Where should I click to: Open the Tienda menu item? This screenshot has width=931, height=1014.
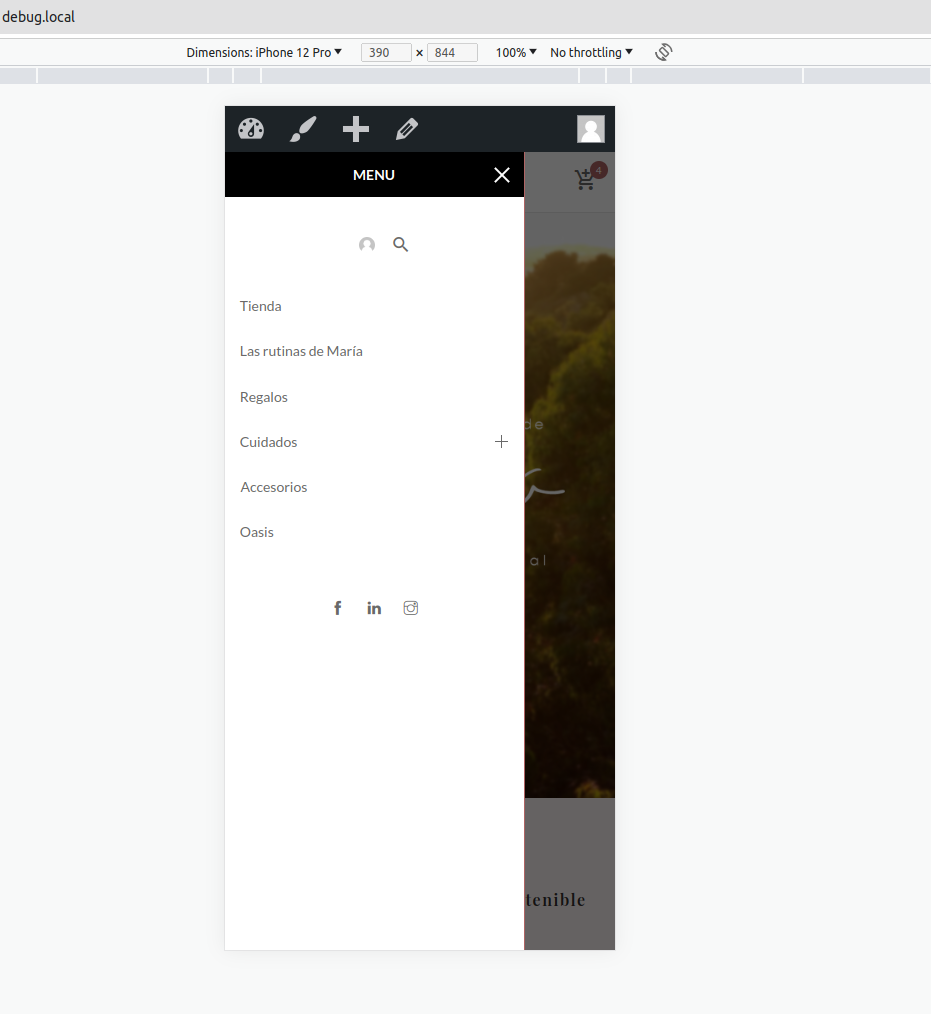pos(261,306)
